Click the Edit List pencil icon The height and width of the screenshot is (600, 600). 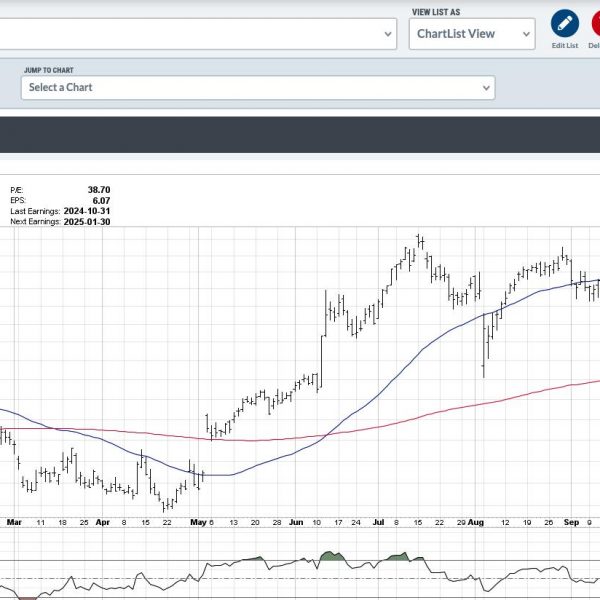[x=564, y=23]
